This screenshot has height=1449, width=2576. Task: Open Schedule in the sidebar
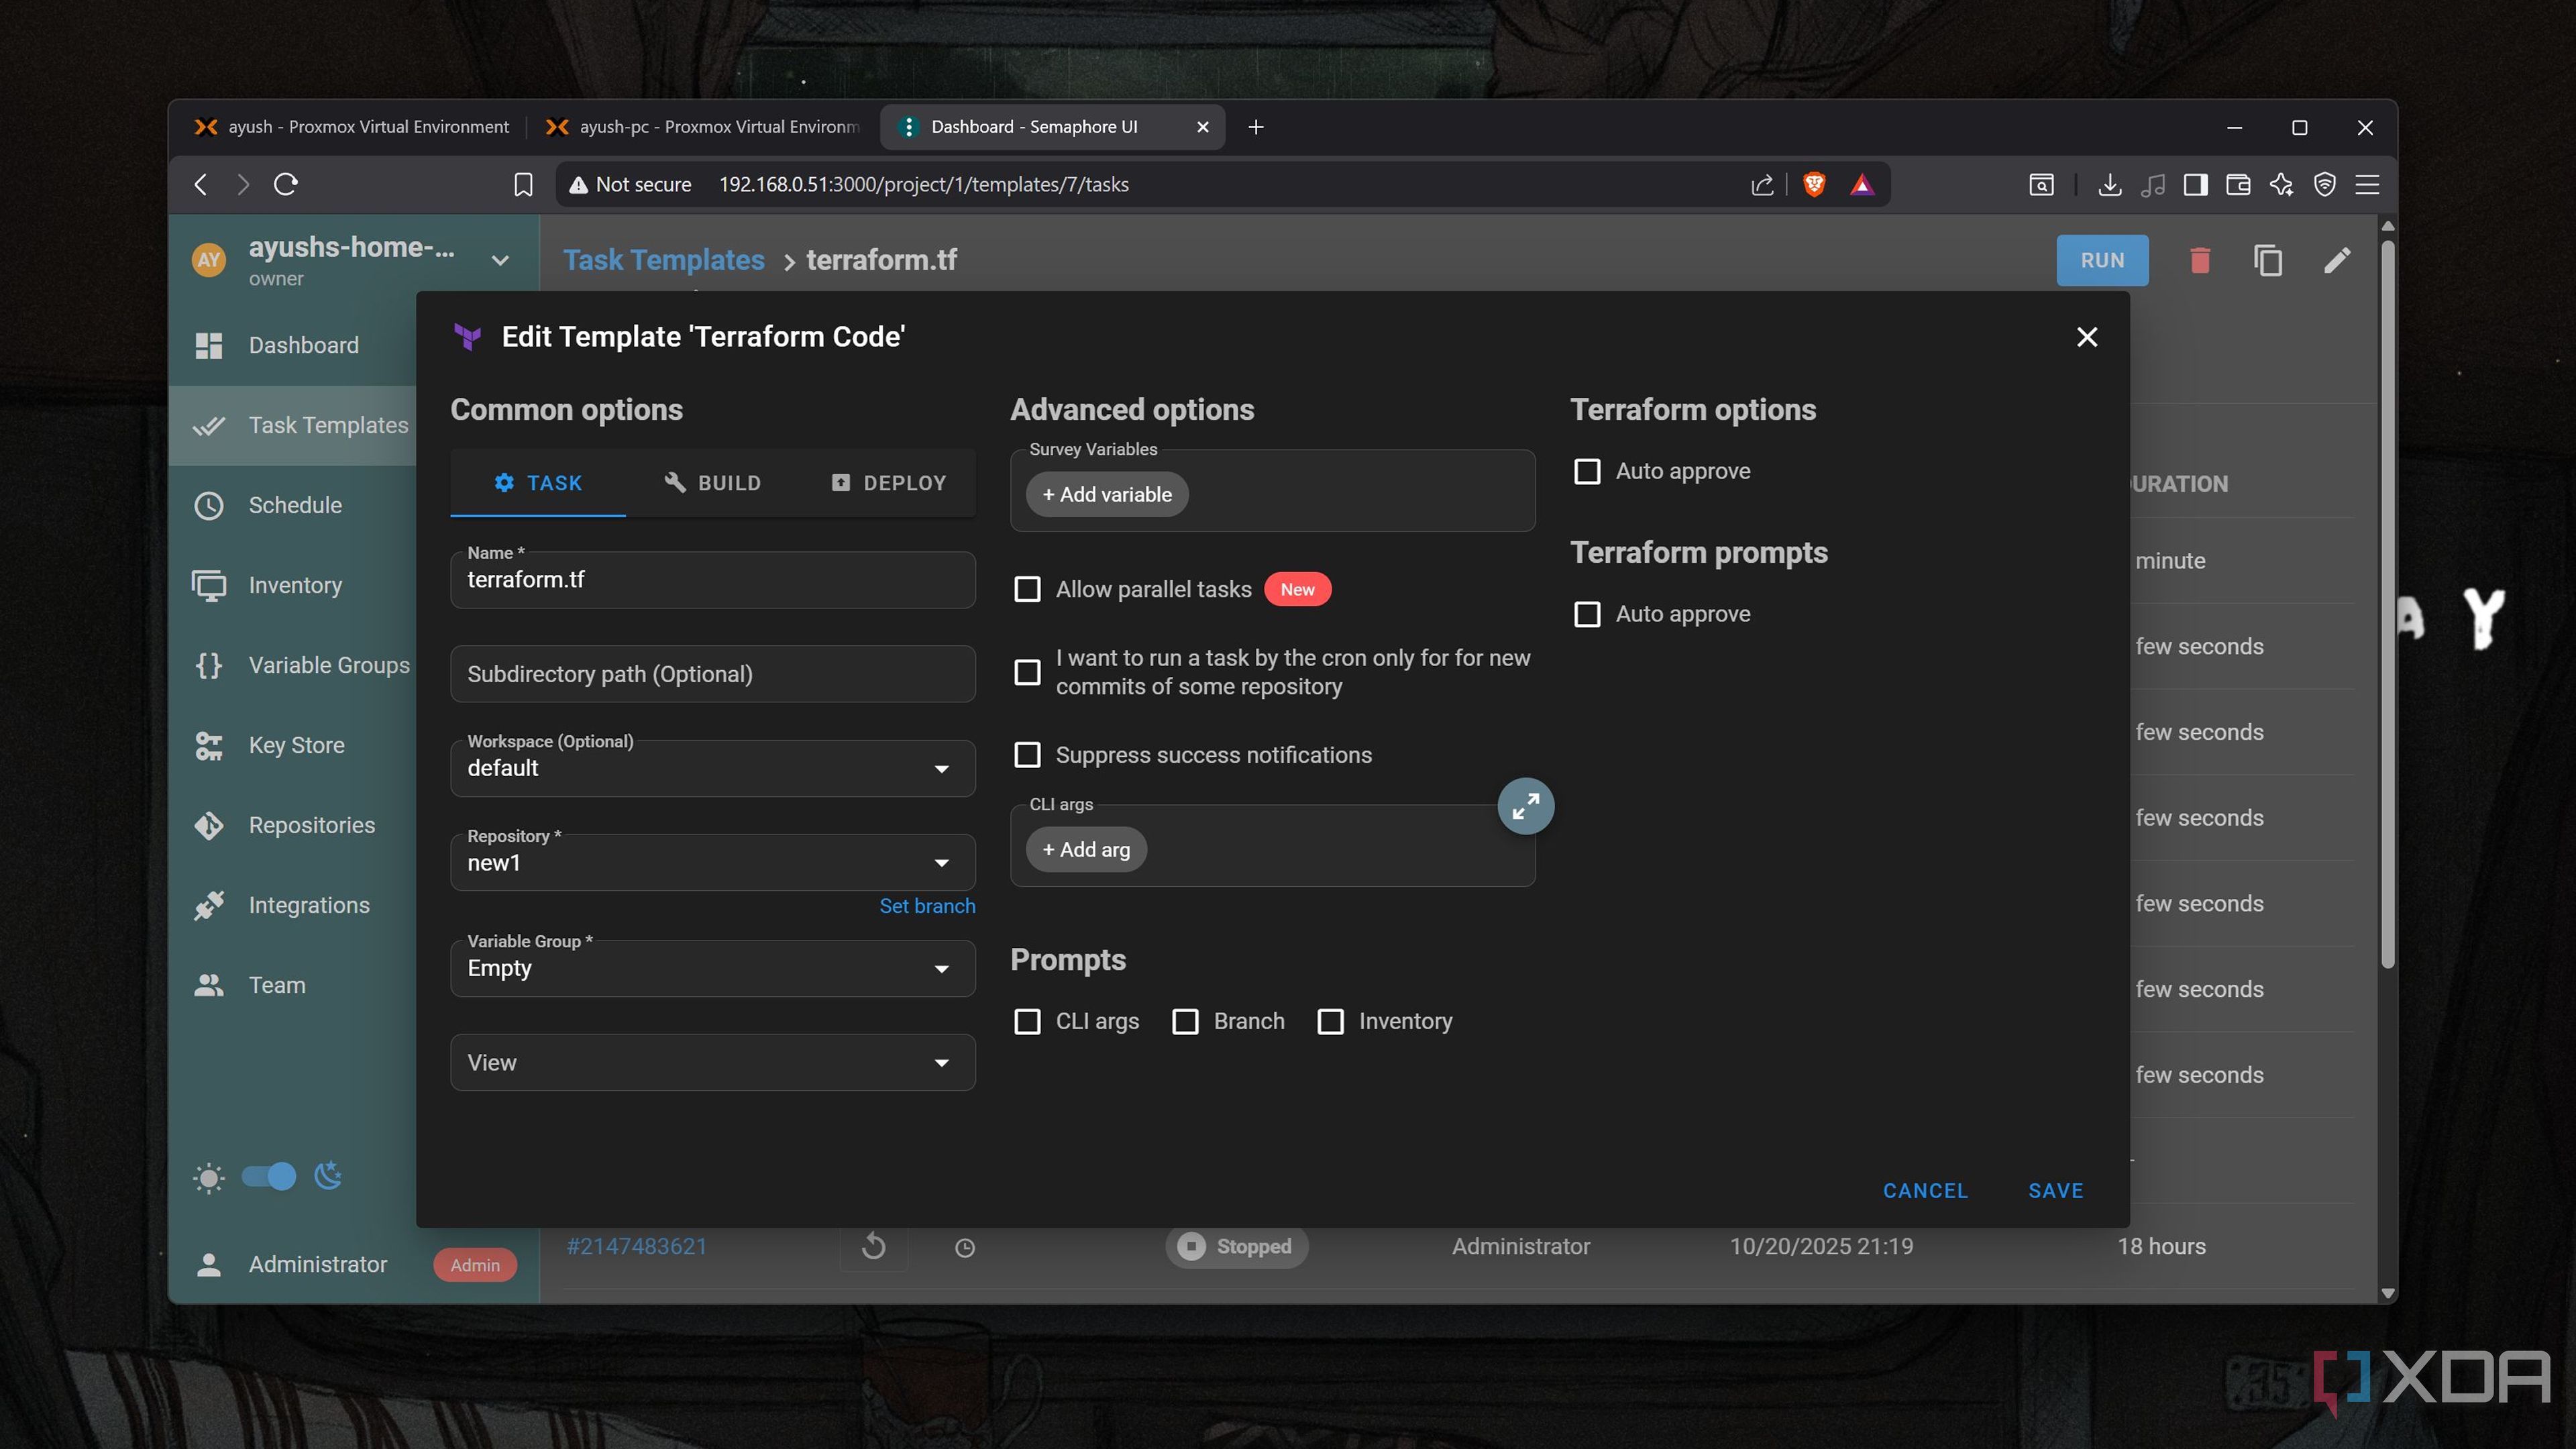pos(294,505)
